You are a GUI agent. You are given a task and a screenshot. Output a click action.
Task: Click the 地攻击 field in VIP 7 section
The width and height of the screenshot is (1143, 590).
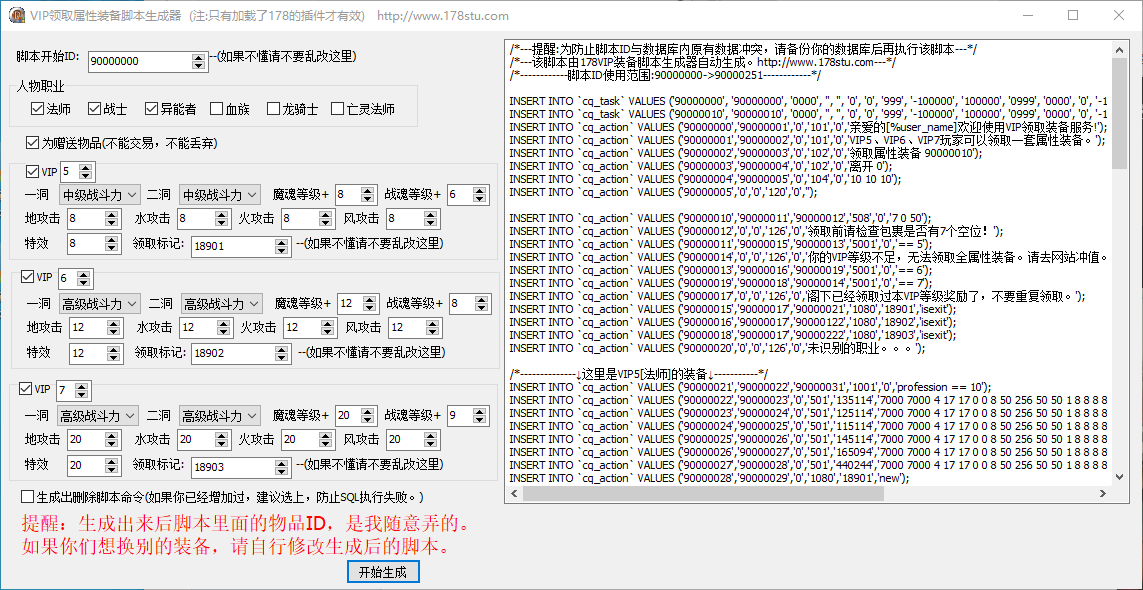[x=86, y=440]
